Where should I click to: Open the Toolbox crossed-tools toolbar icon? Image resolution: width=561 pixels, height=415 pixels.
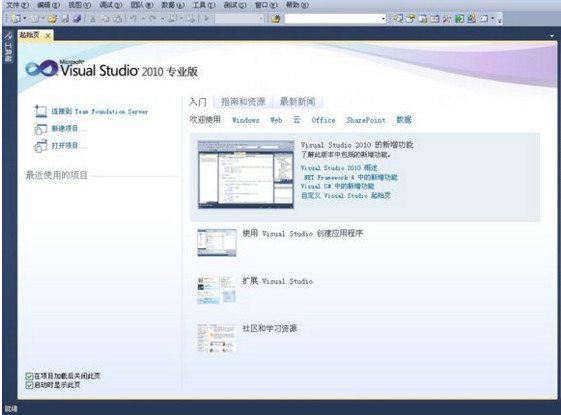pos(447,18)
